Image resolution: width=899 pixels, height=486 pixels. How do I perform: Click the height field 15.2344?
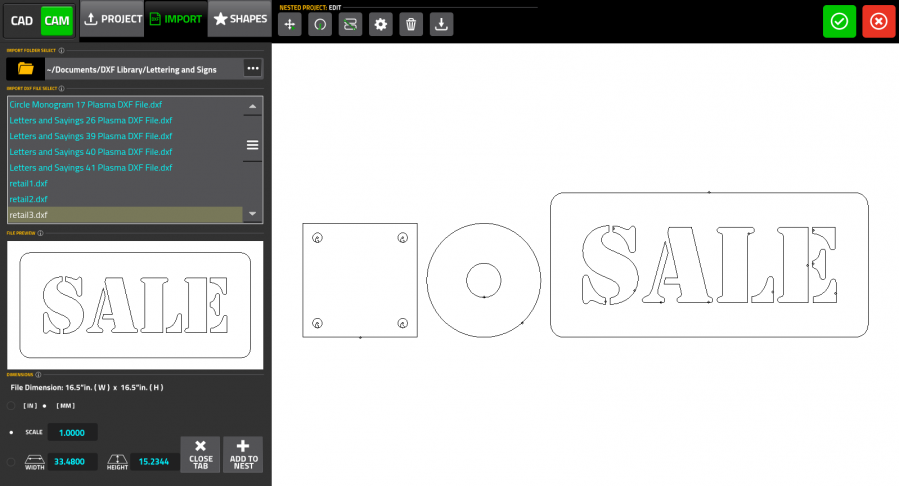[x=155, y=461]
